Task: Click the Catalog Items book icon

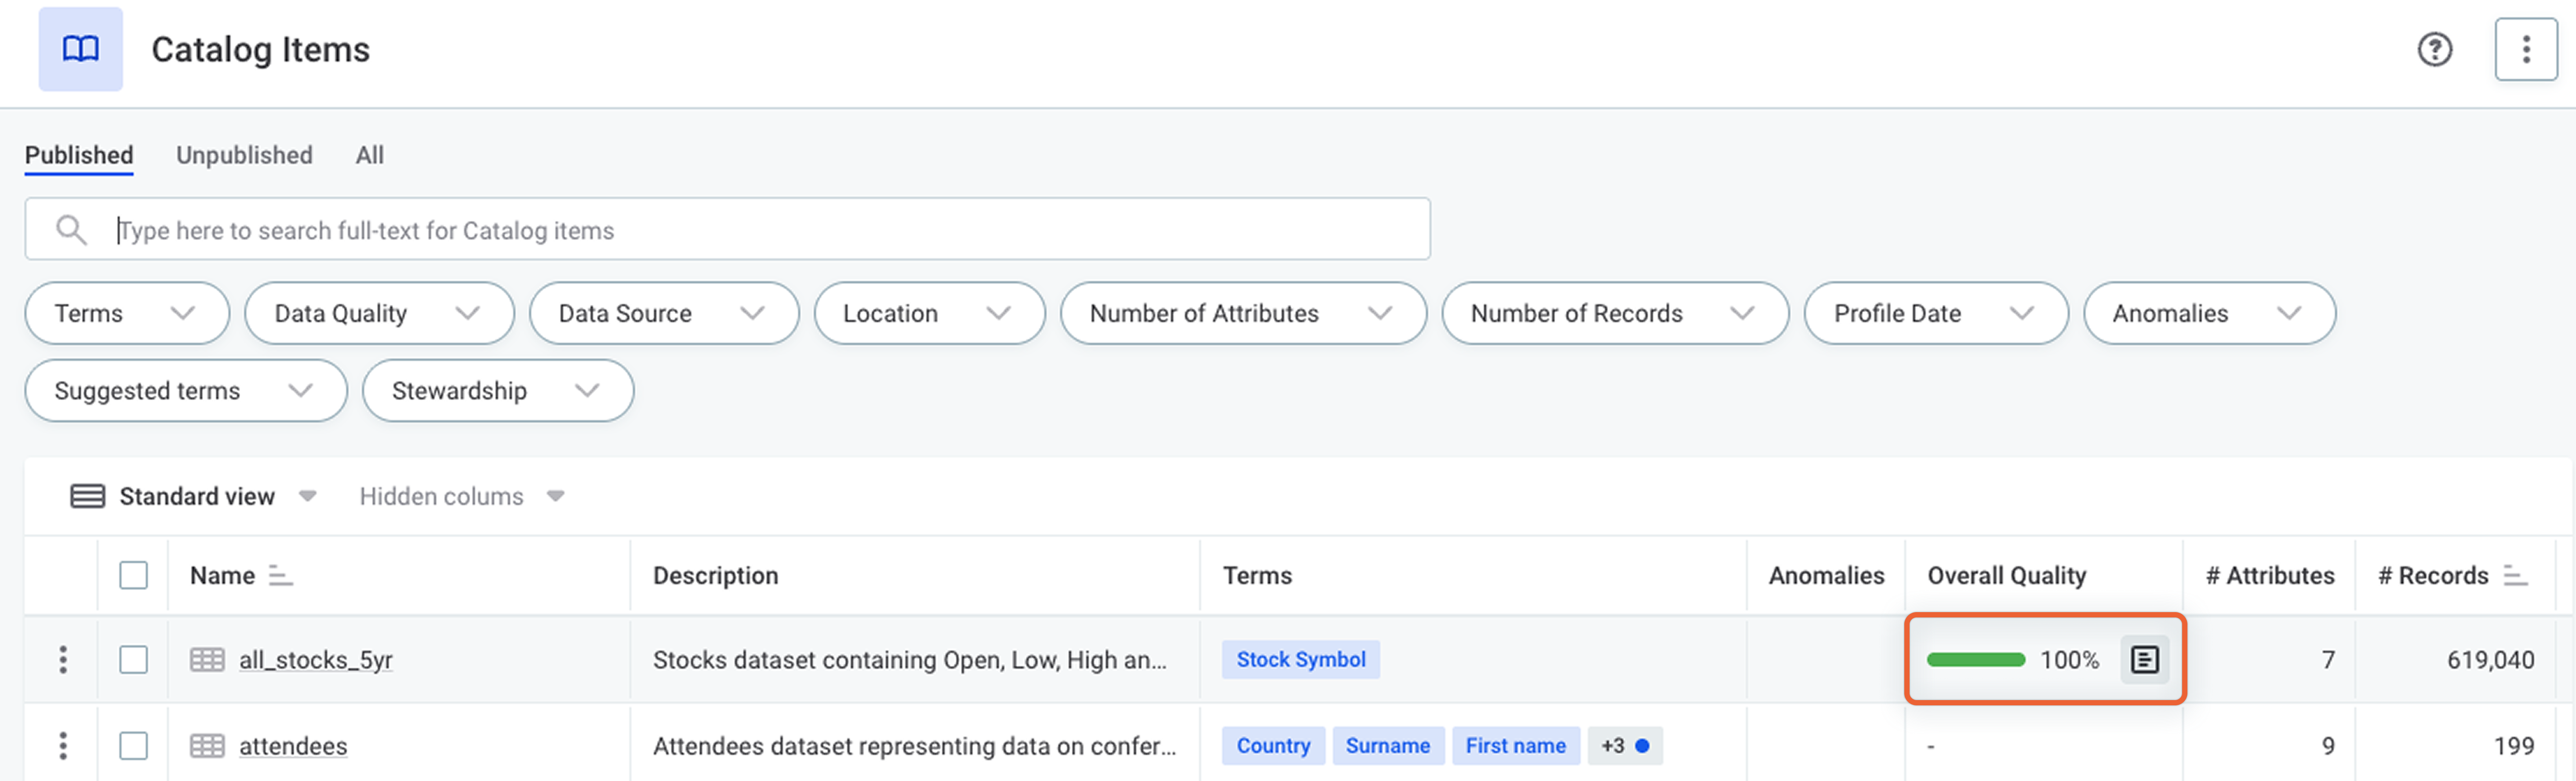Action: (x=80, y=48)
